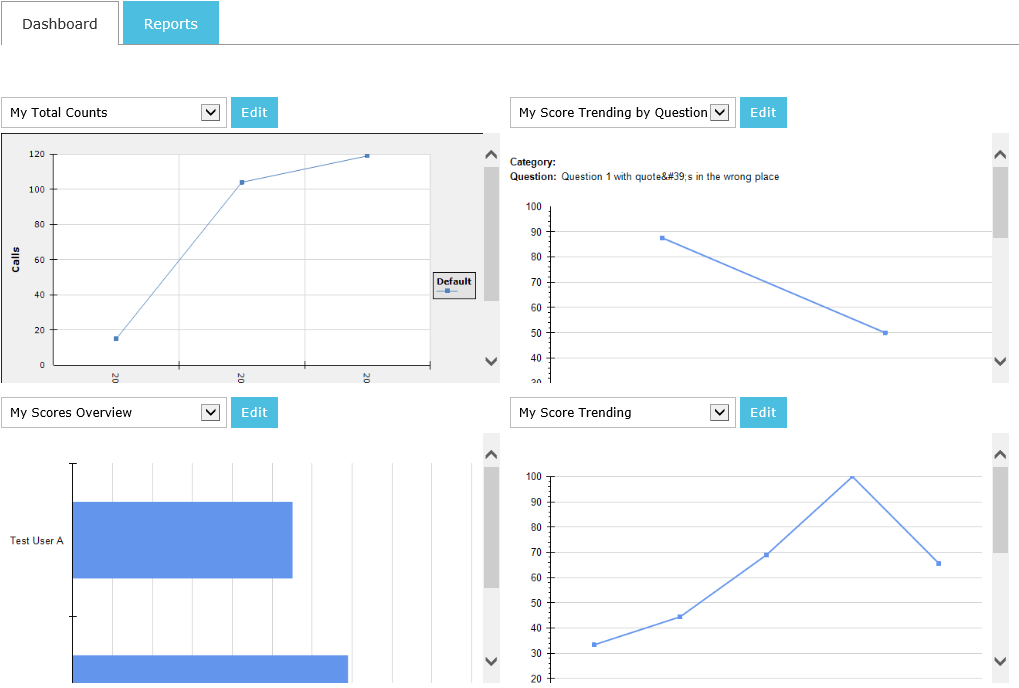
Task: Click the Default legend entry in Calls chart
Action: click(x=454, y=285)
